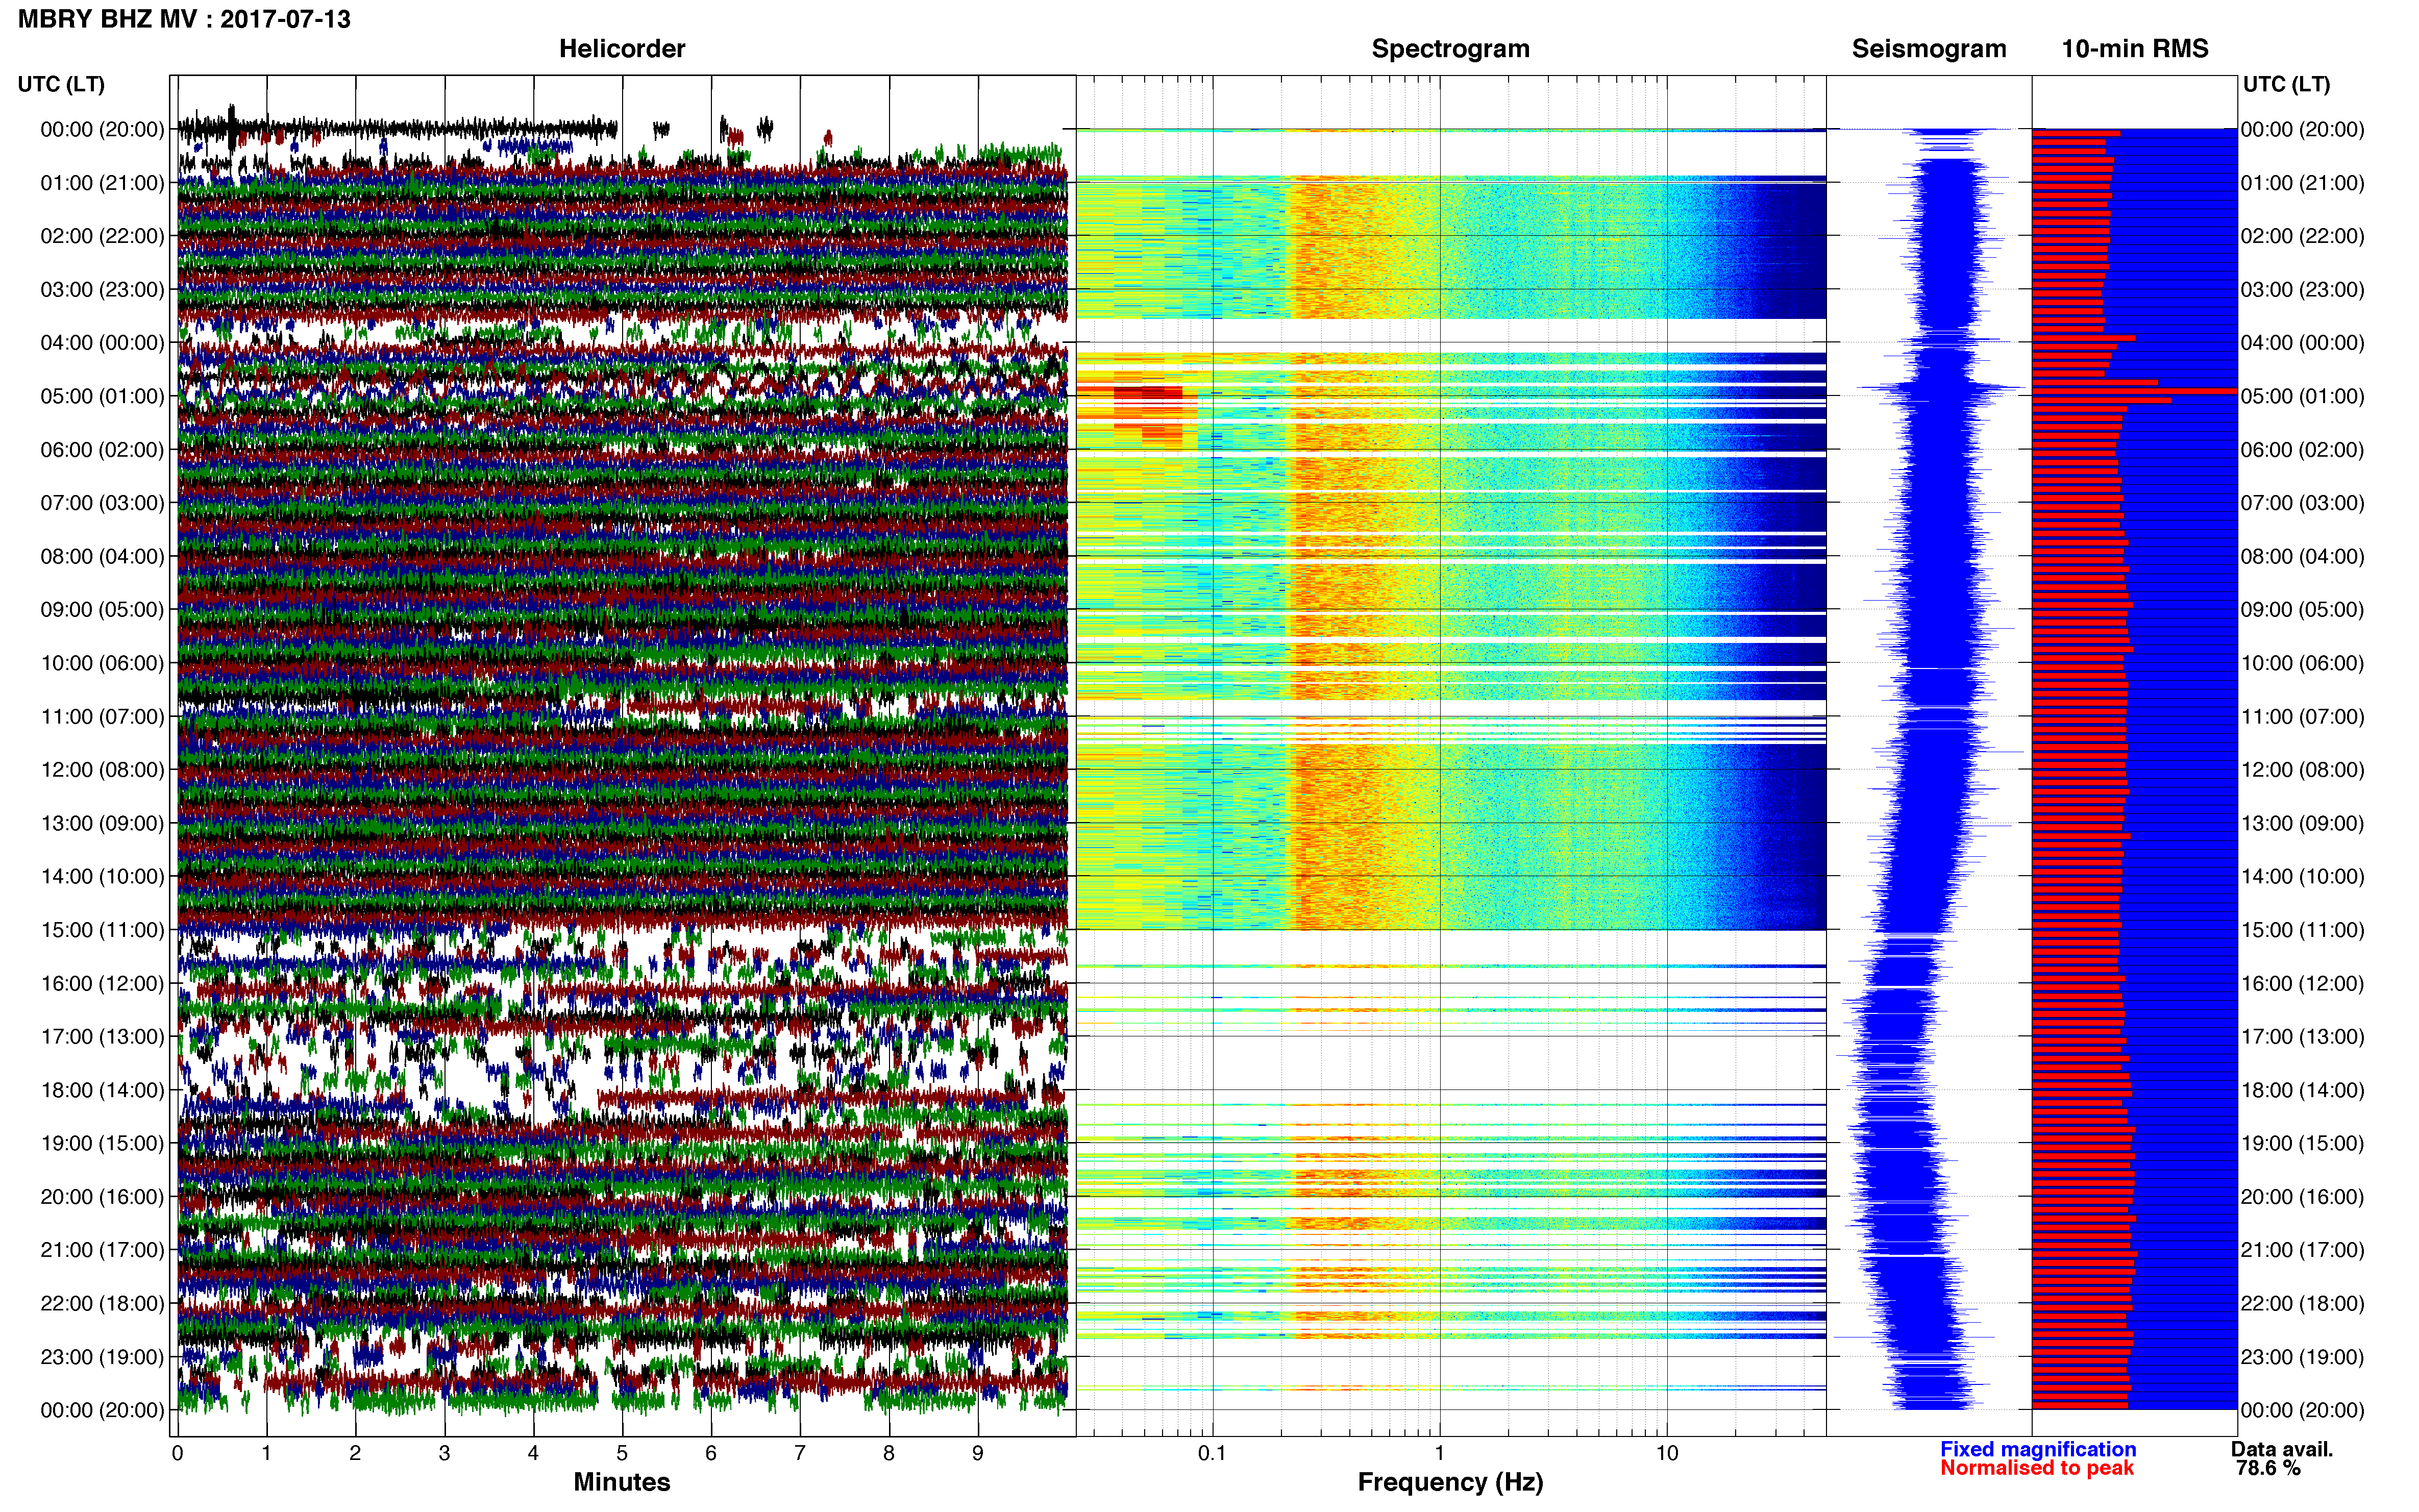Click the 05:00 (01:00) label on the Helicorder axis
The image size is (2419, 1512).
point(102,396)
